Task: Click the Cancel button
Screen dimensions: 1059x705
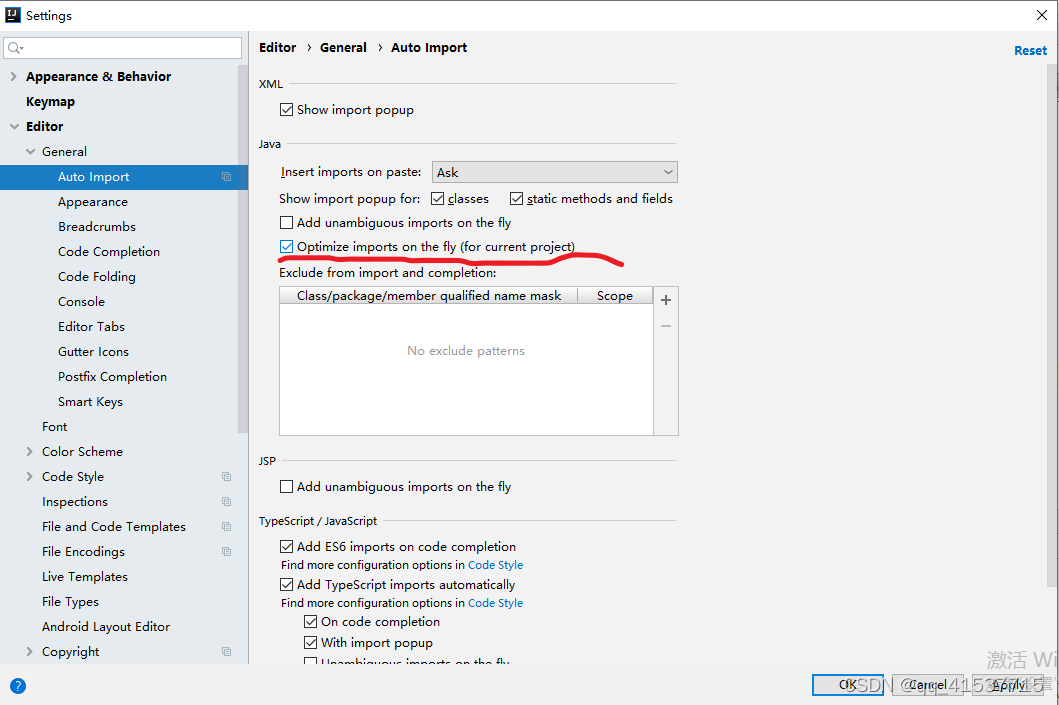Action: pos(927,685)
